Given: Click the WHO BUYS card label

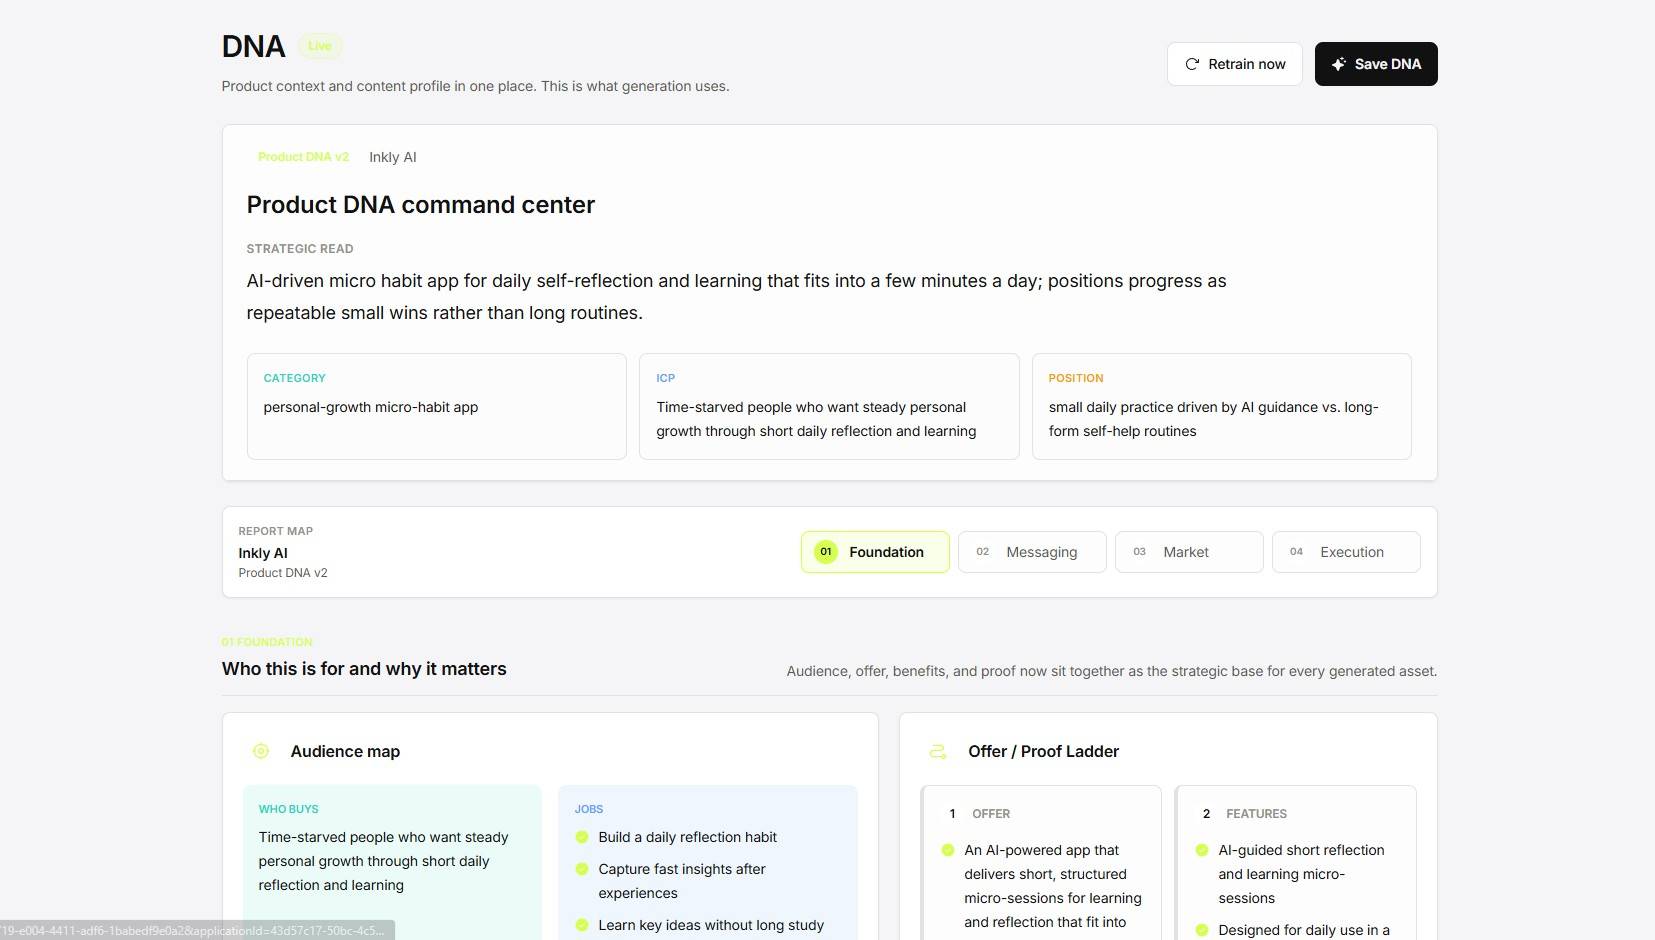Looking at the screenshot, I should (288, 809).
